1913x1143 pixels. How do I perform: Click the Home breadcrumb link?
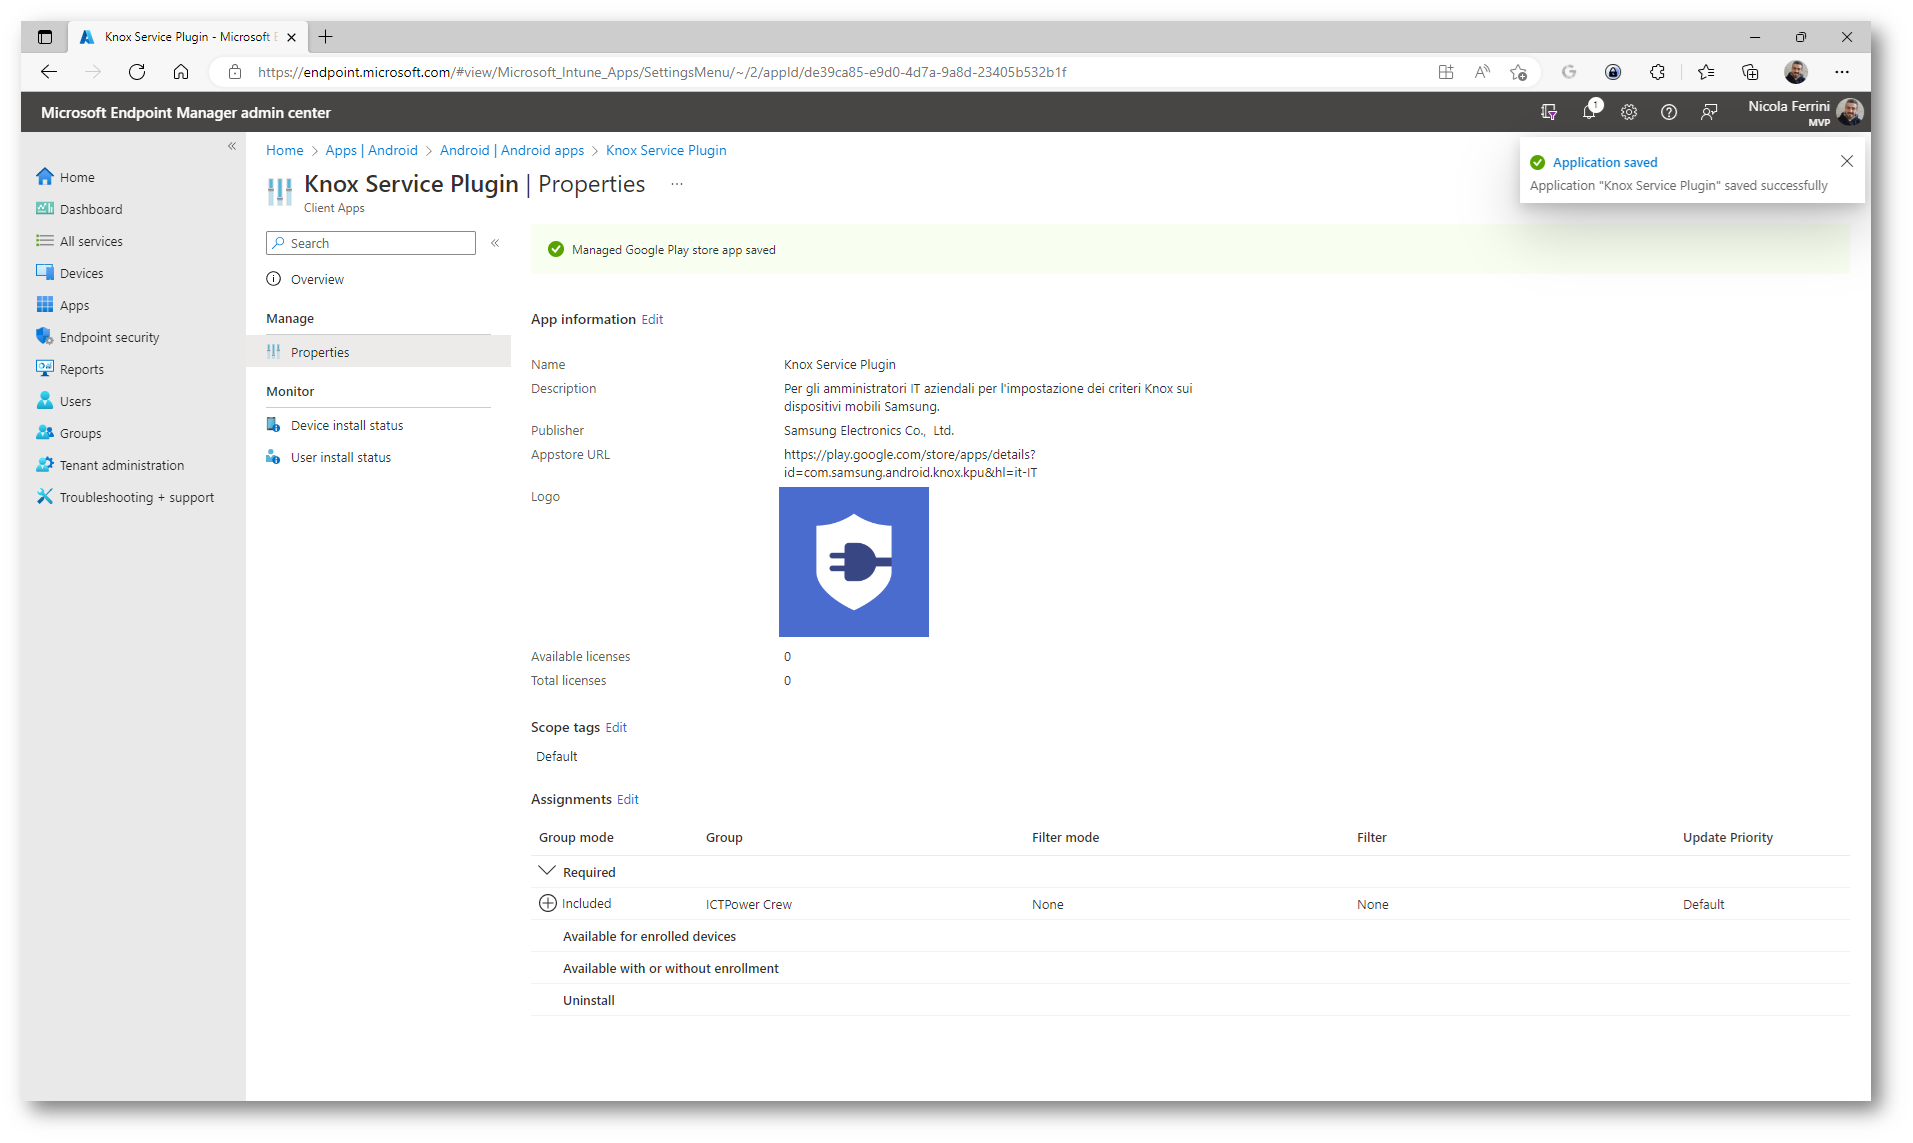click(x=284, y=150)
